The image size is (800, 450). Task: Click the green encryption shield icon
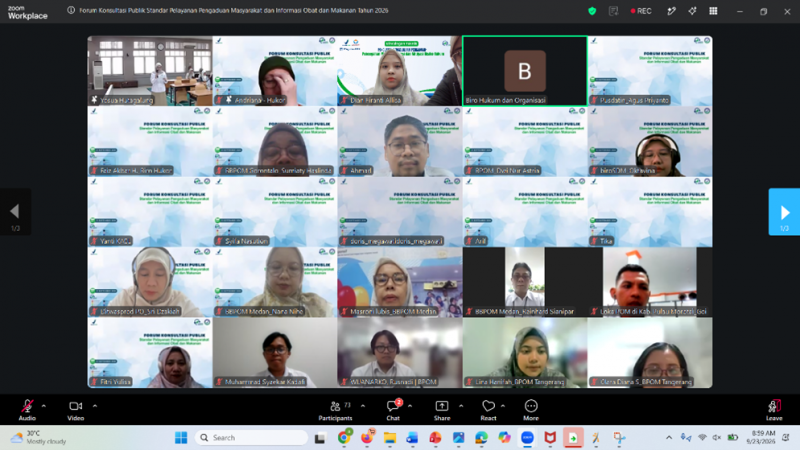click(x=592, y=11)
